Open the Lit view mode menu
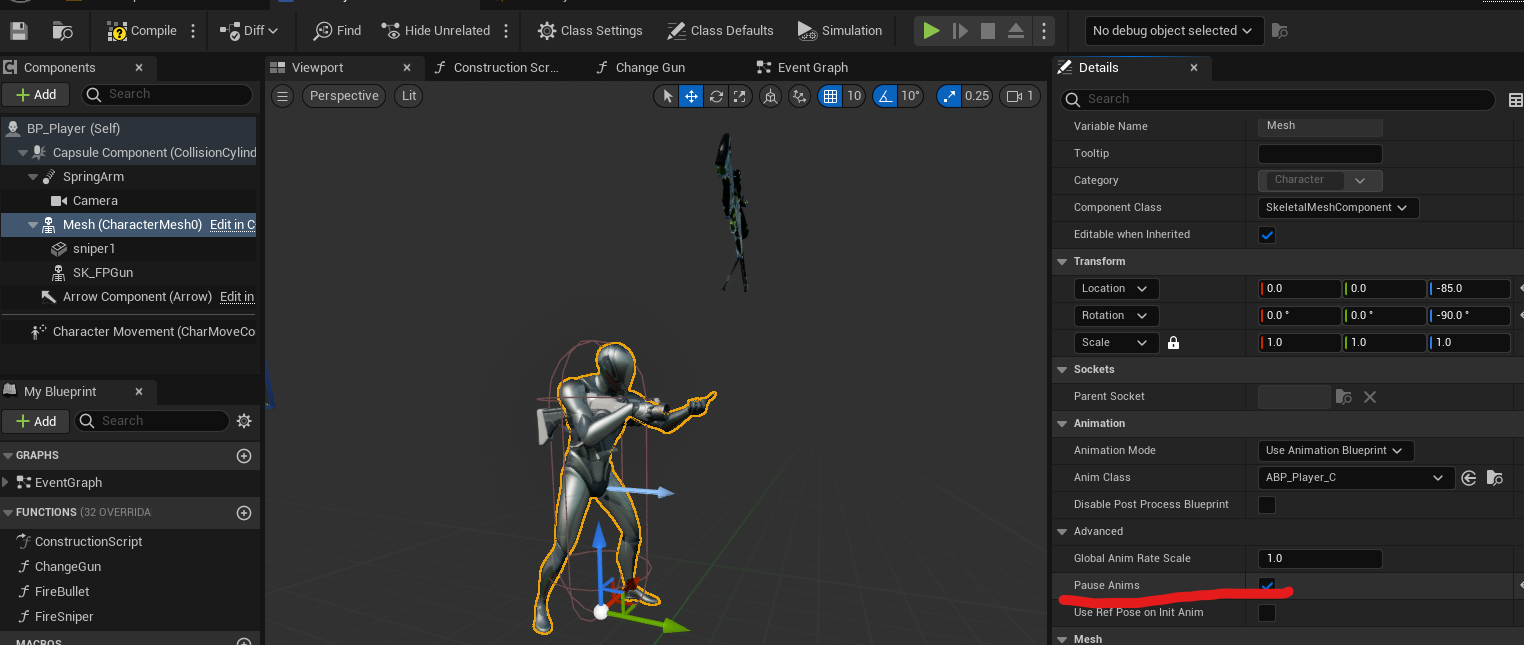The image size is (1524, 645). click(408, 96)
